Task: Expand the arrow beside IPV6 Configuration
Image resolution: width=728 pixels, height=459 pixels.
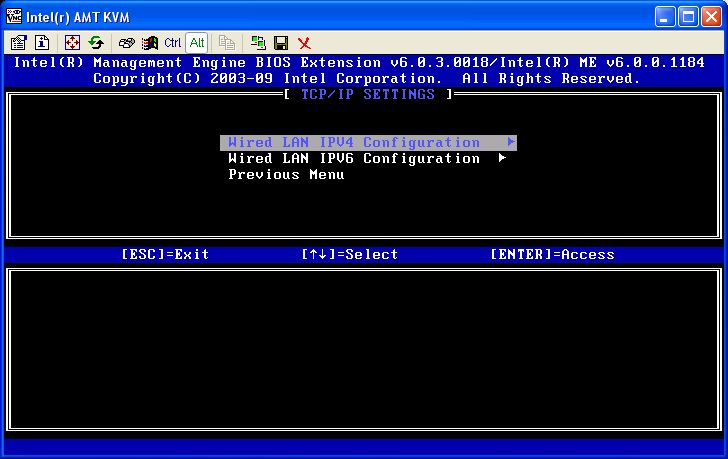Action: pyautogui.click(x=502, y=159)
